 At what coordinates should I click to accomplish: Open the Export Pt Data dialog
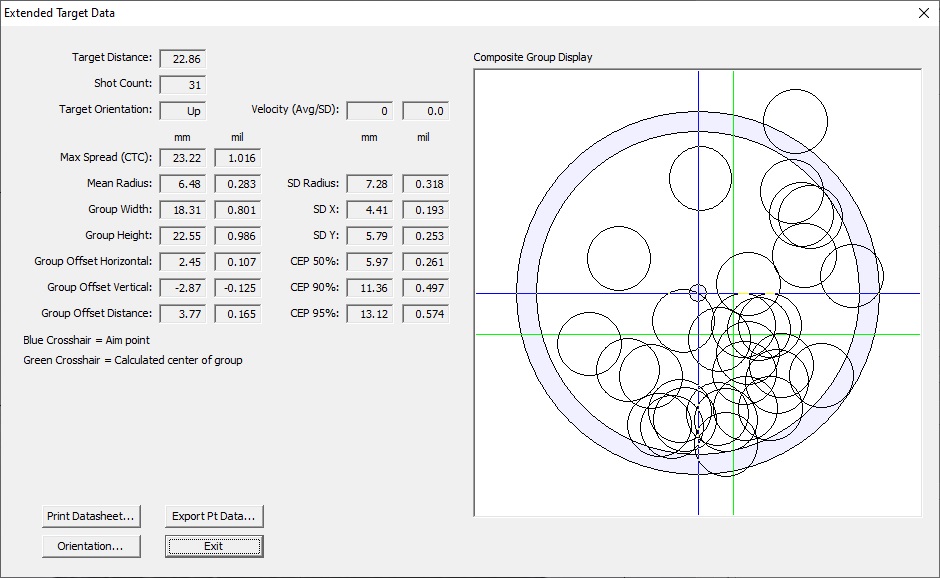(214, 516)
